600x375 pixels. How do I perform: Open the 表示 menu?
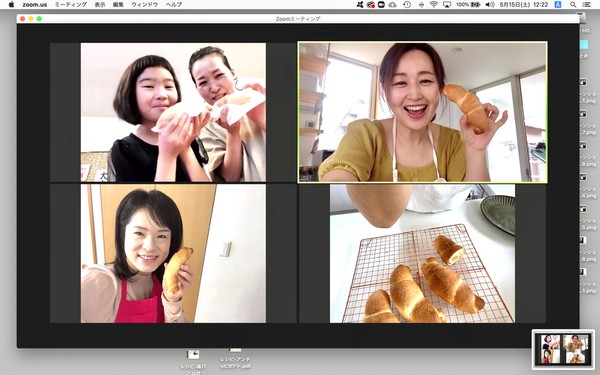point(100,5)
